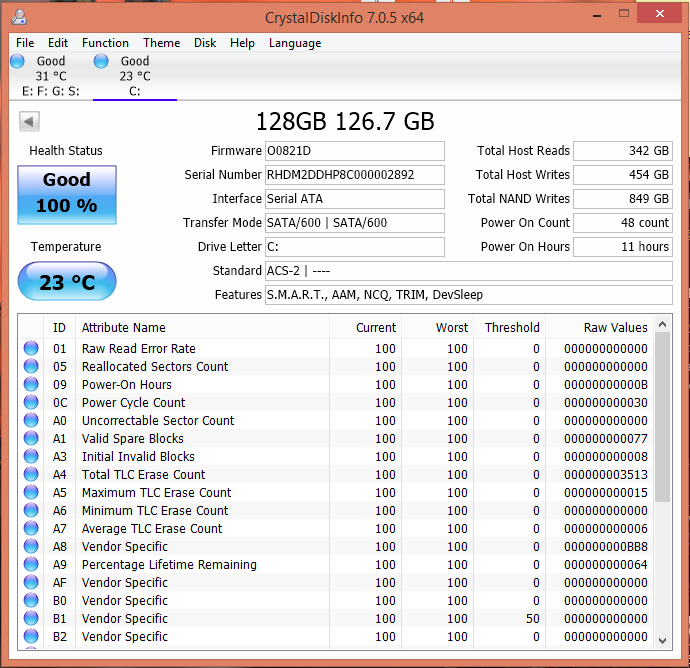Screen dimensions: 690x668
Task: Click status icon for Maximum TLC Erase Count
Action: click(31, 492)
